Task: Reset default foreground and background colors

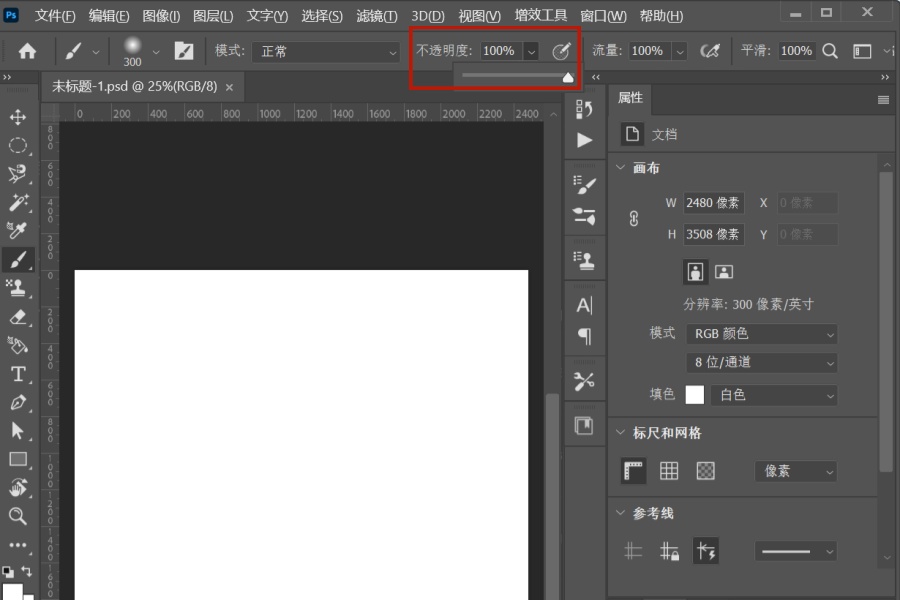Action: (8, 572)
